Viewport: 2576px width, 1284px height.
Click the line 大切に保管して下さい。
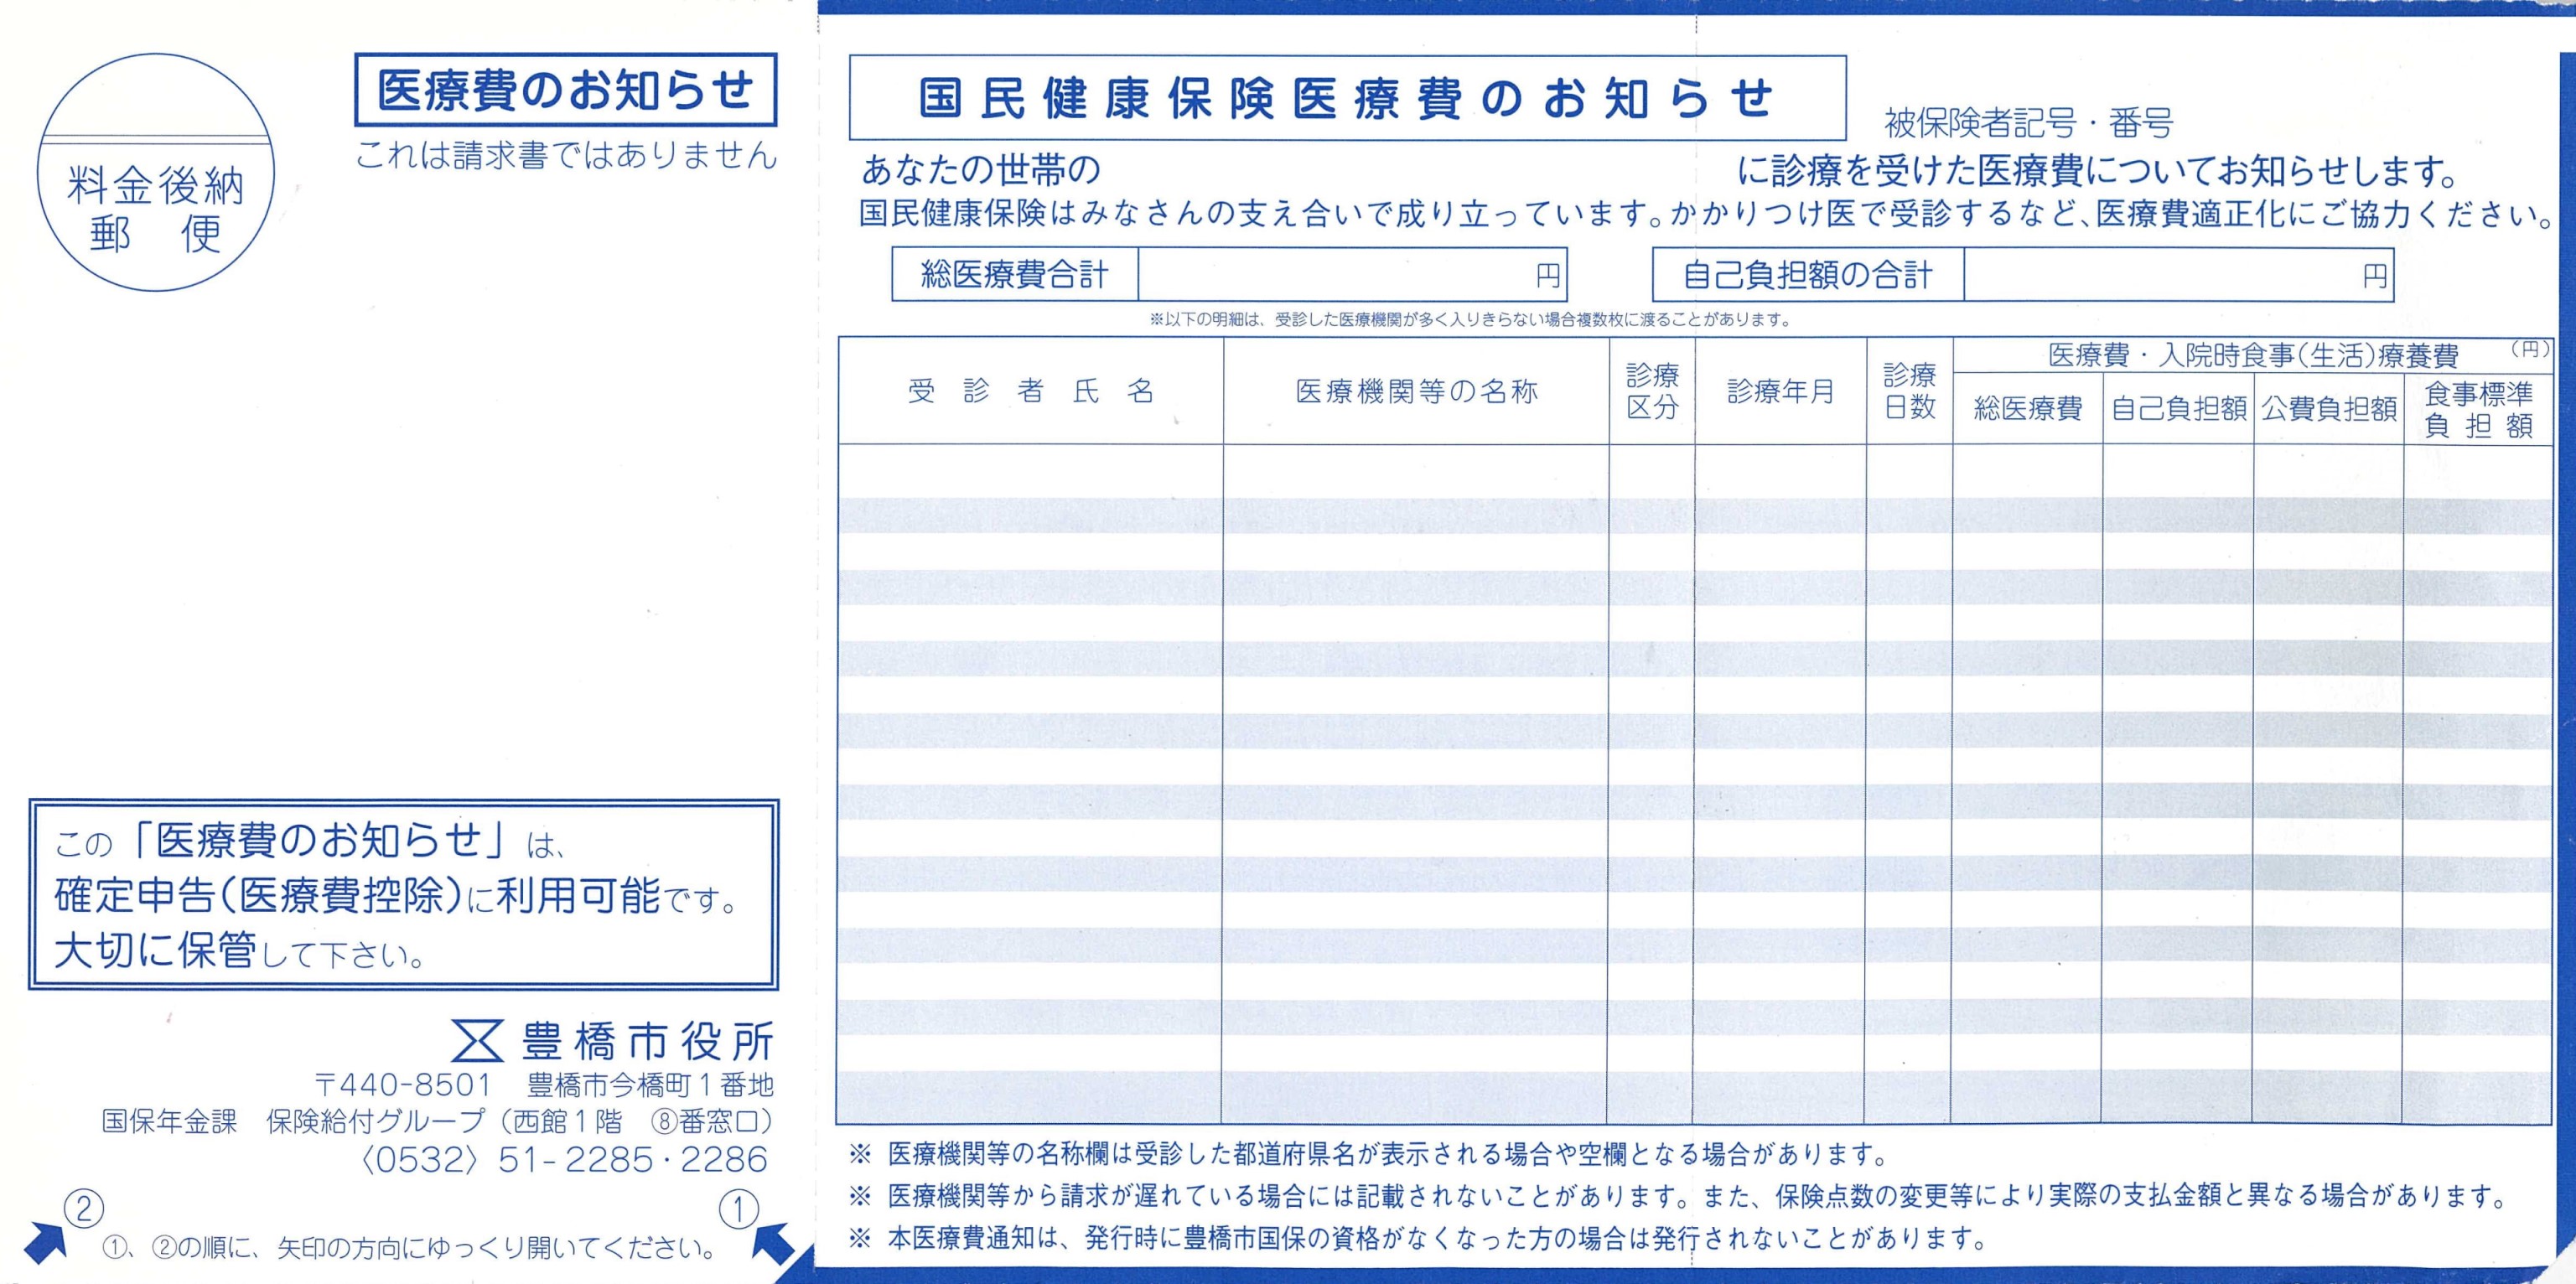pos(240,950)
